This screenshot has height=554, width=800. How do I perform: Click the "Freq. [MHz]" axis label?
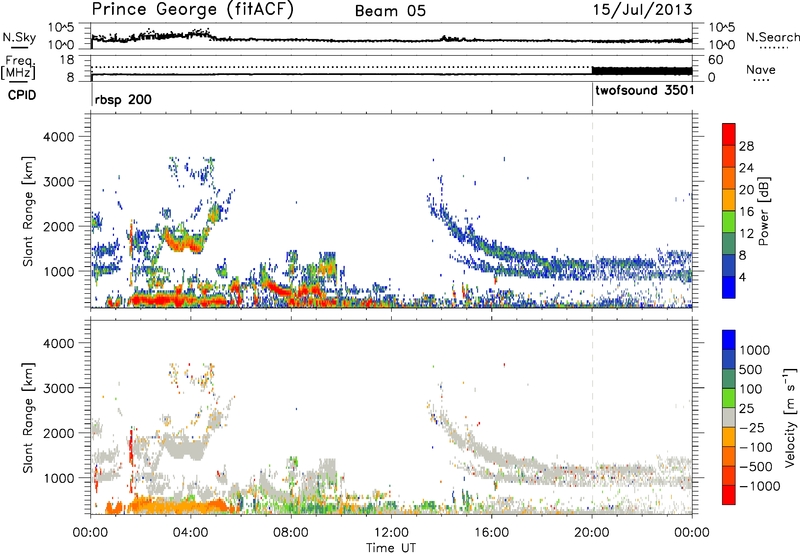[x=18, y=68]
